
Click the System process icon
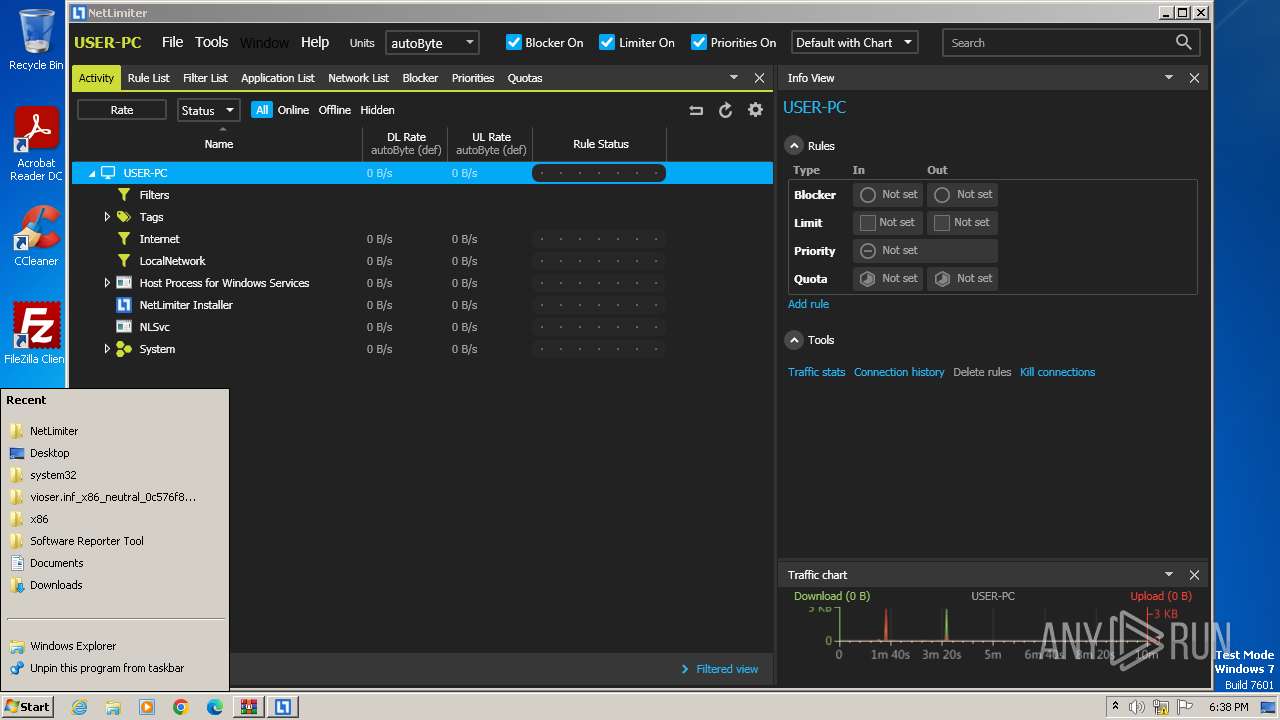tap(124, 349)
